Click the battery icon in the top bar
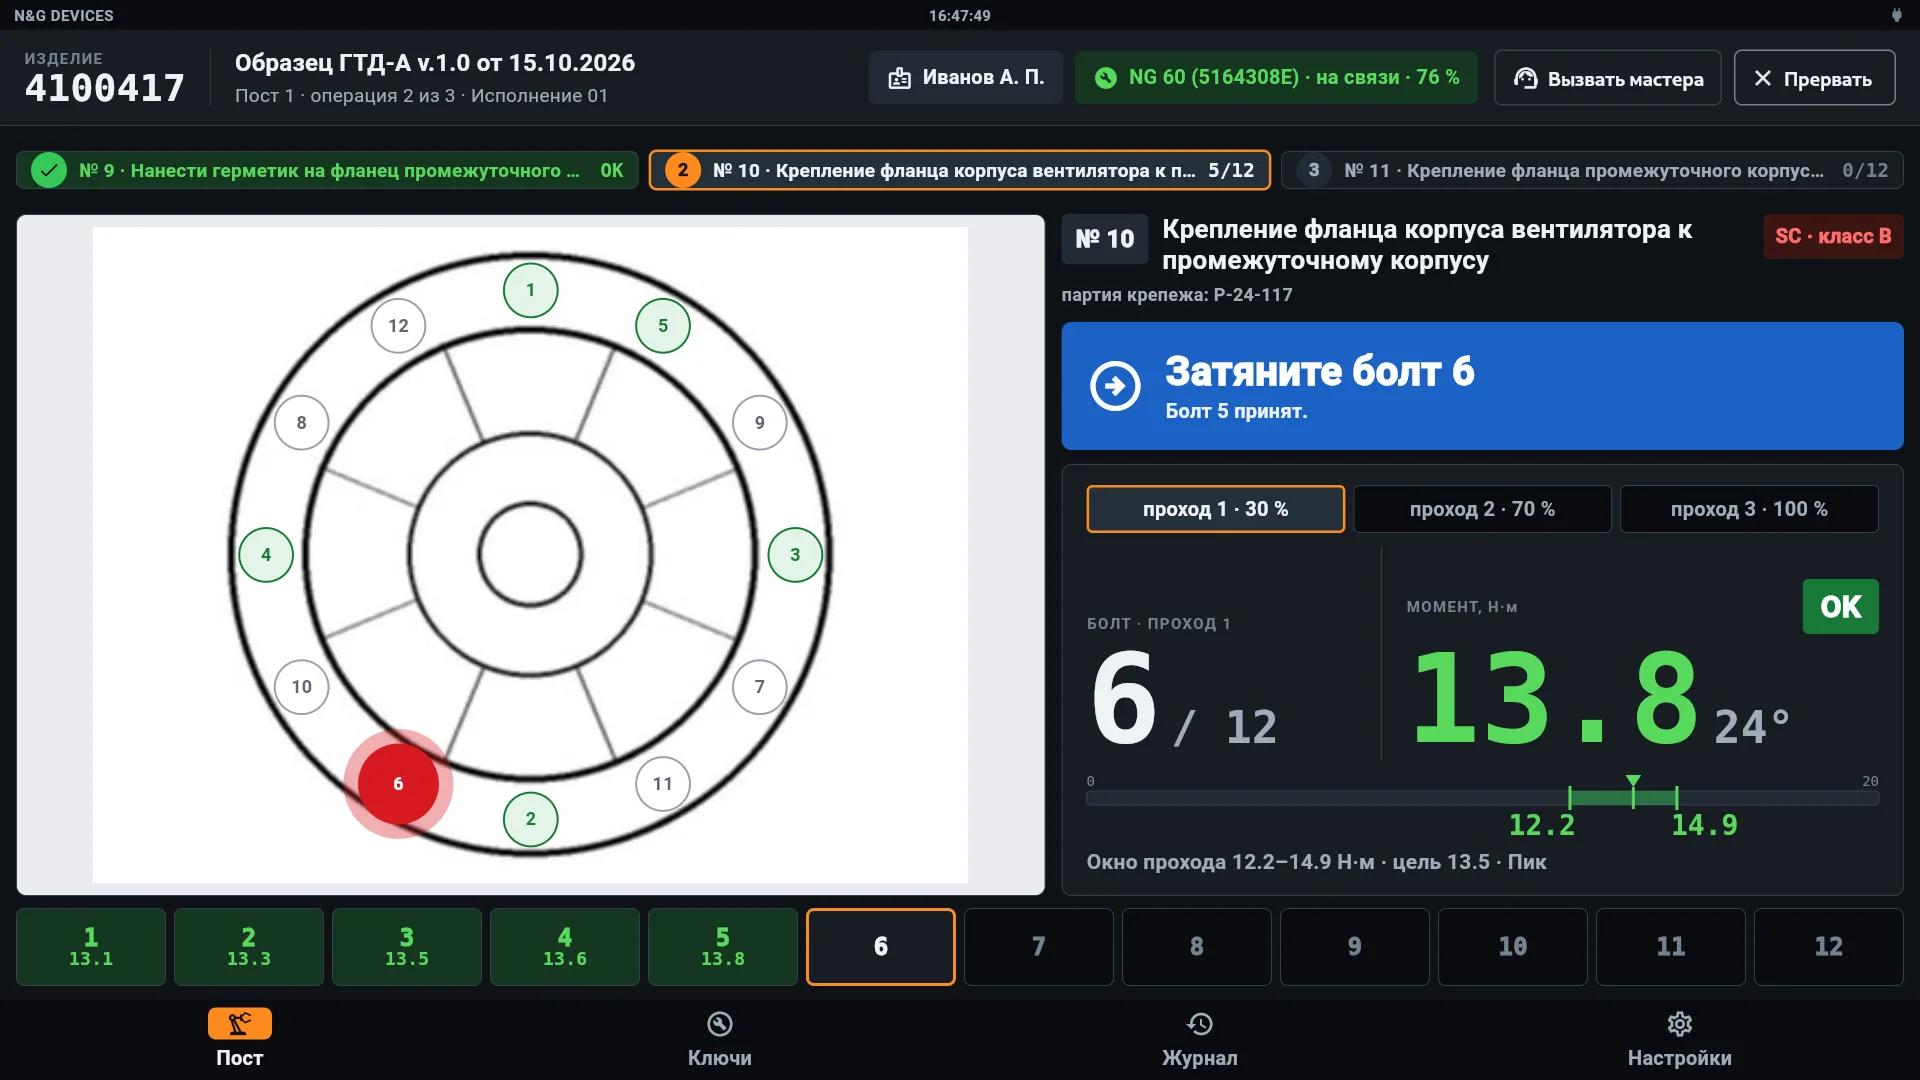 point(1895,15)
